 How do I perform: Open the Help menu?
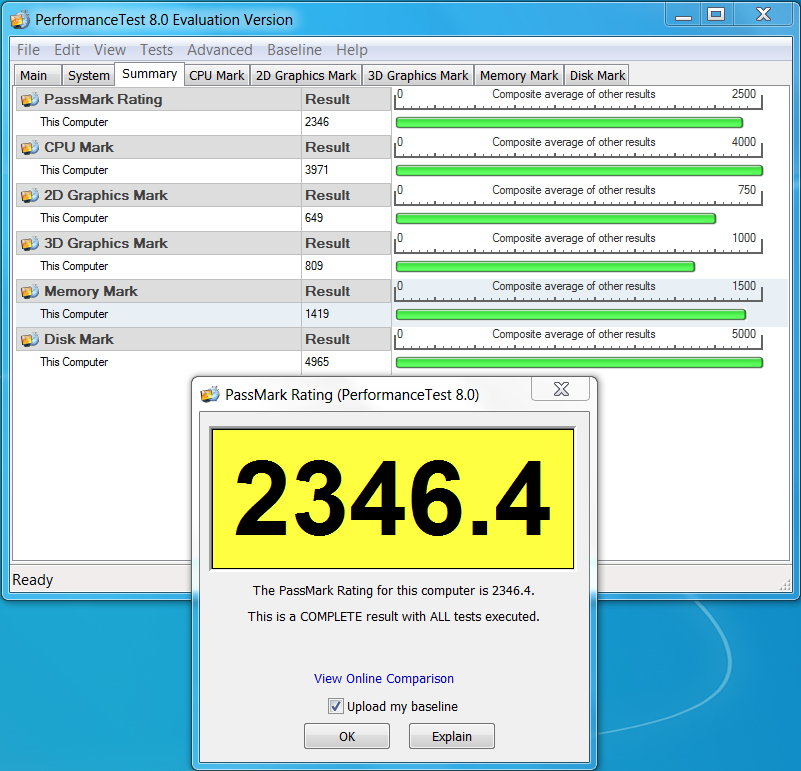point(351,50)
